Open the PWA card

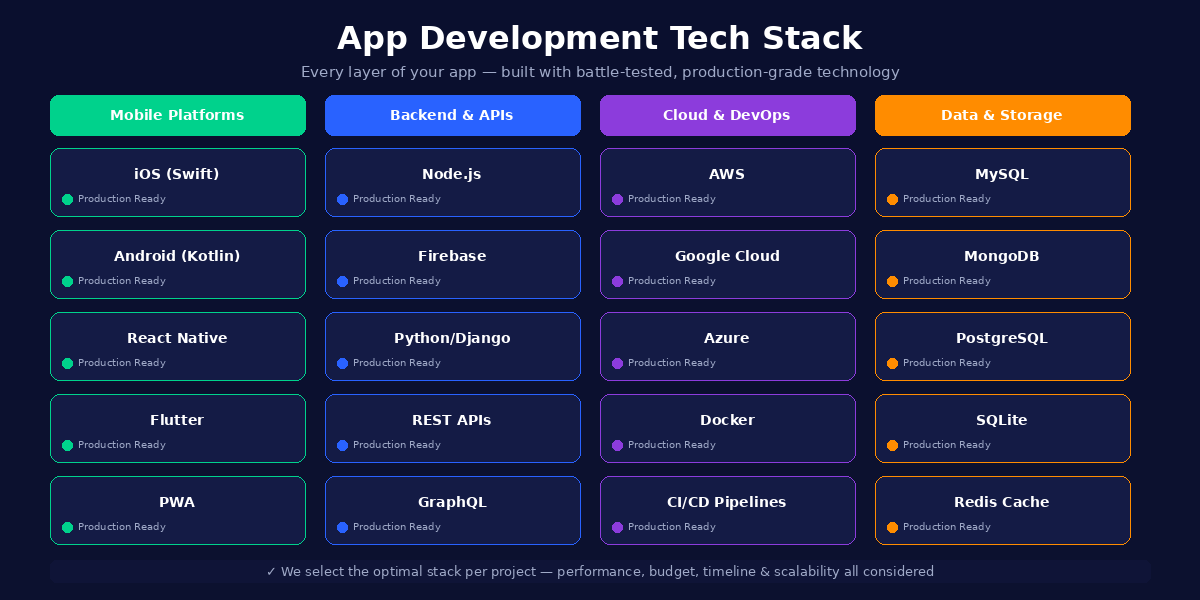click(x=178, y=510)
